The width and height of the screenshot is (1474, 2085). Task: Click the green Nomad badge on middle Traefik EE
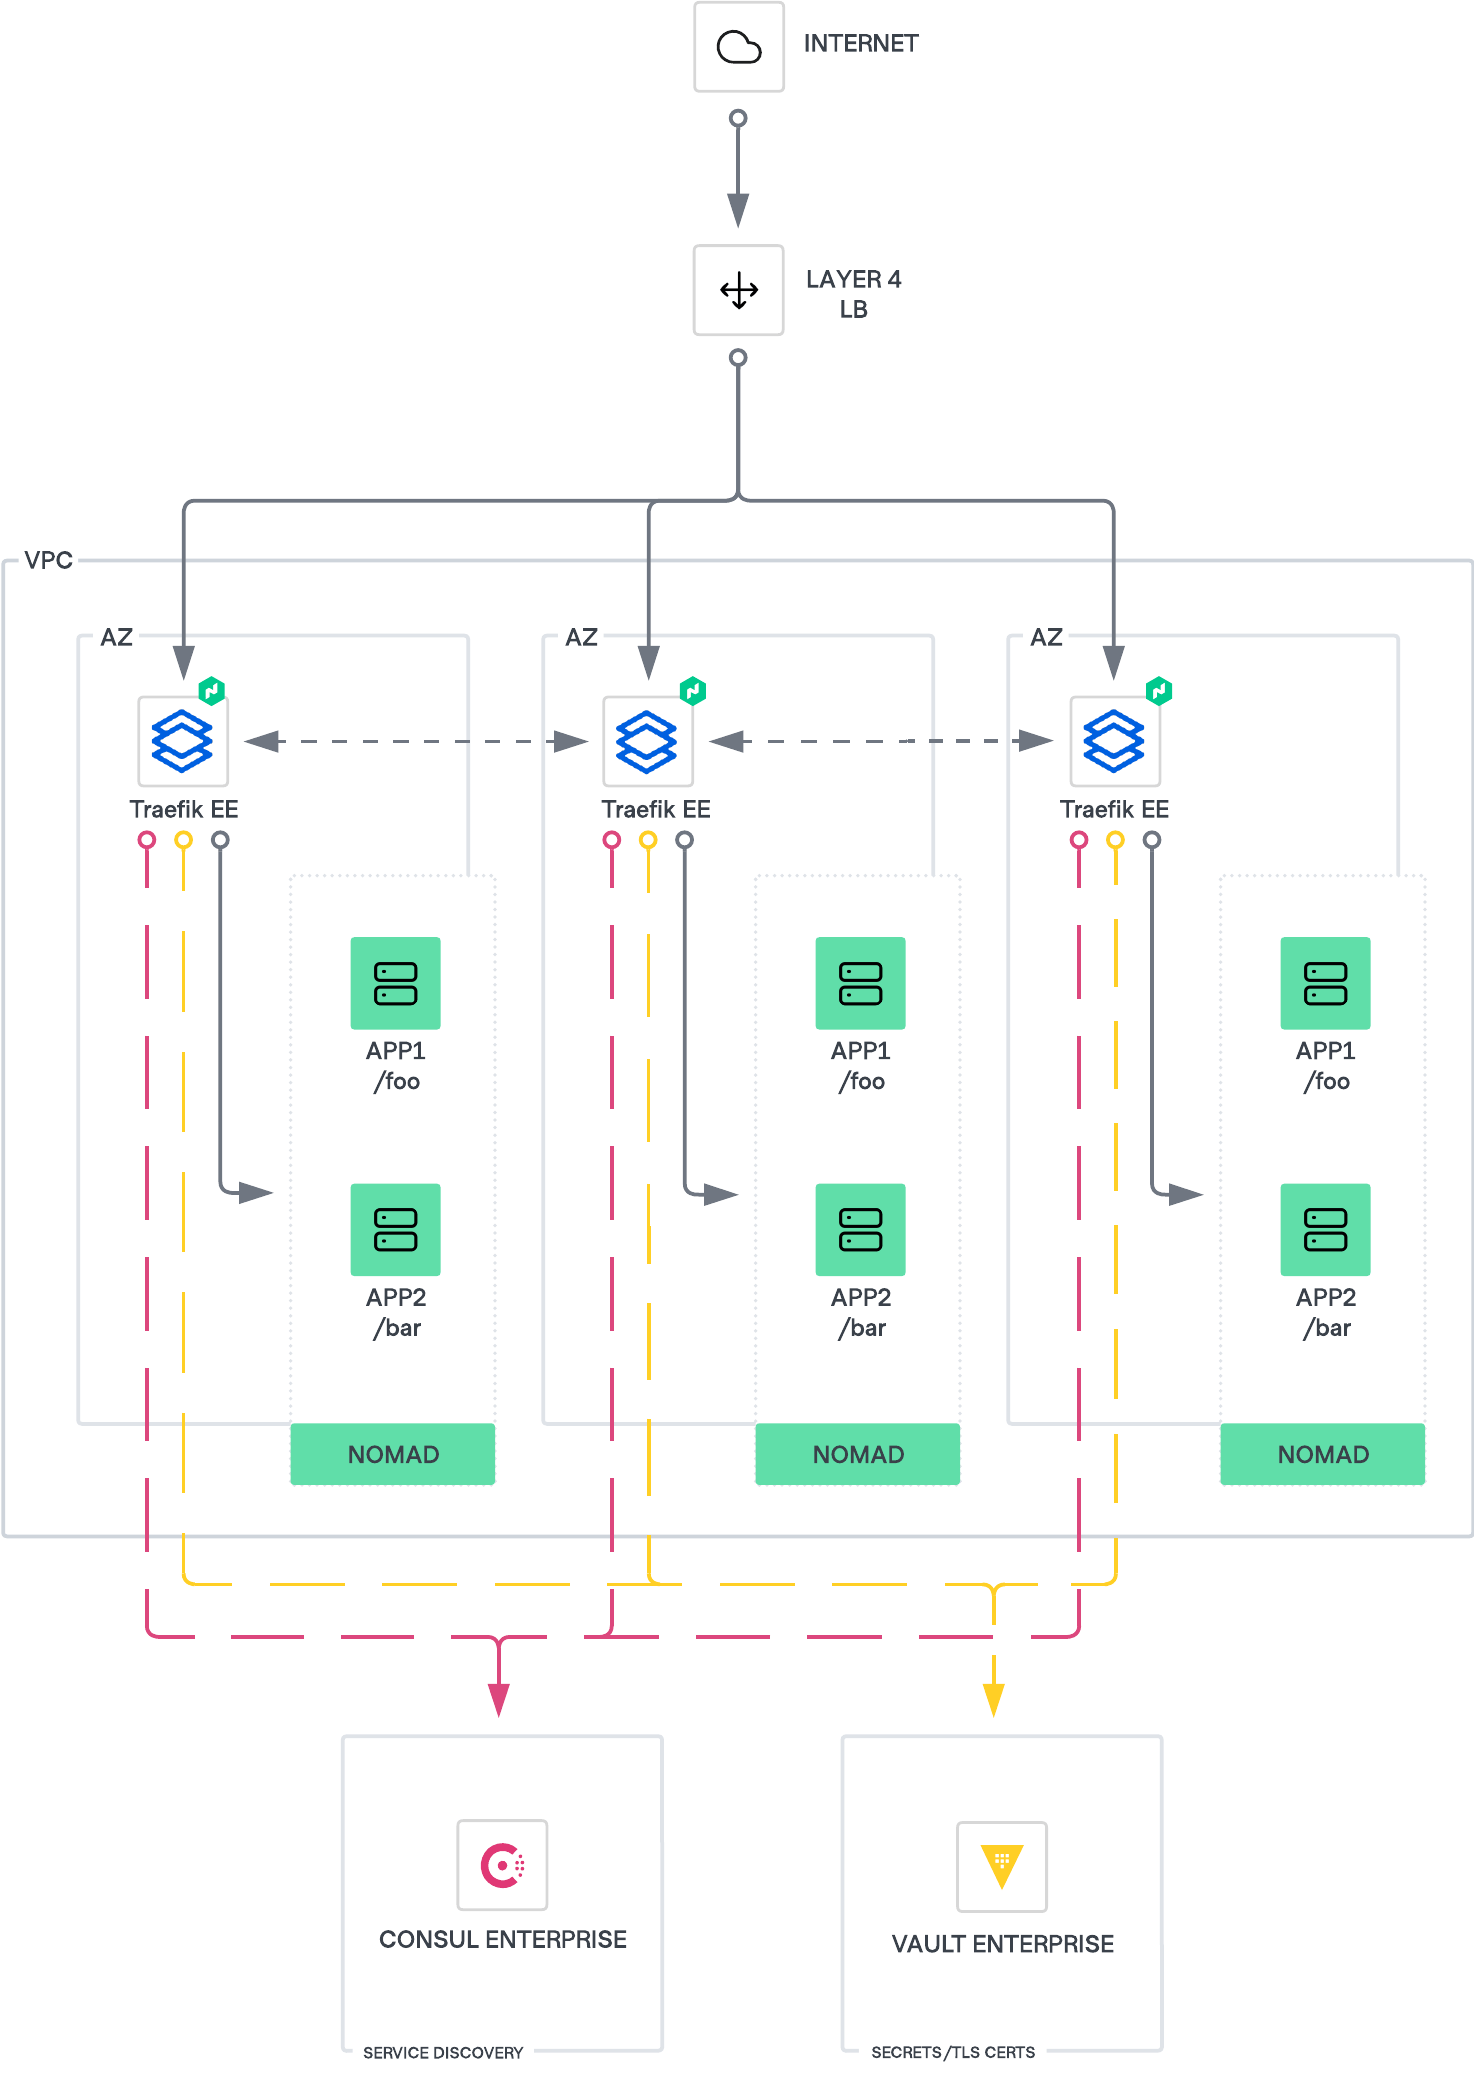693,691
